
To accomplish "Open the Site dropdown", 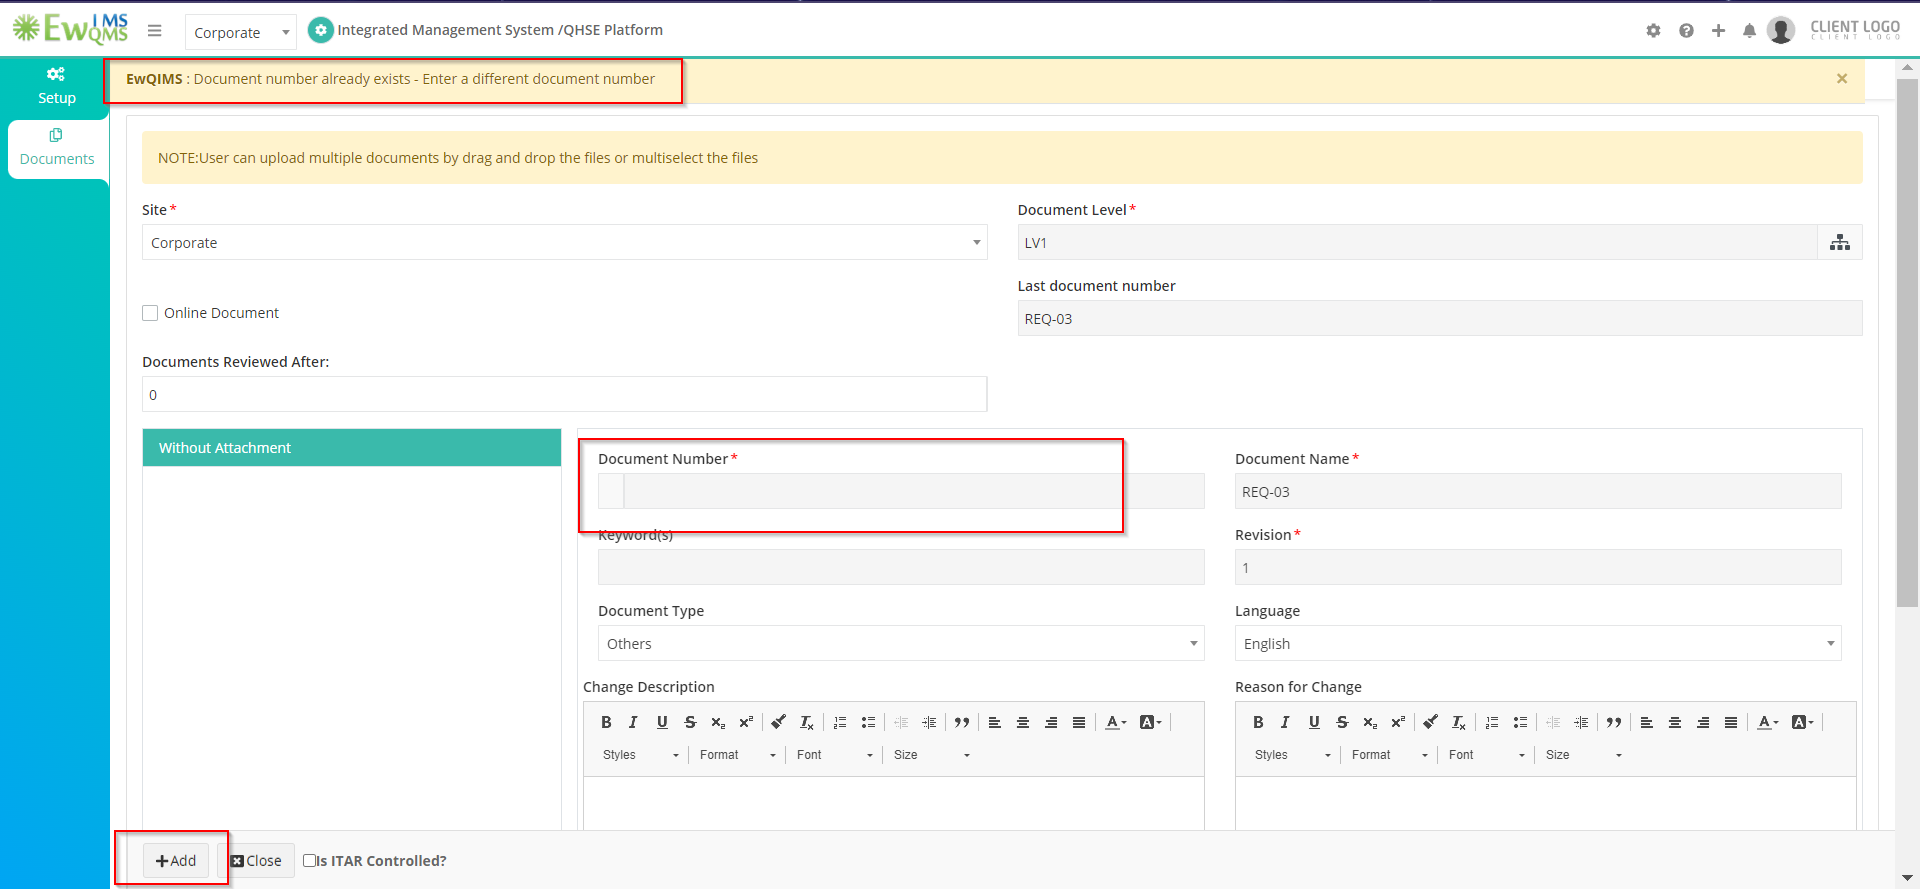I will click(564, 242).
